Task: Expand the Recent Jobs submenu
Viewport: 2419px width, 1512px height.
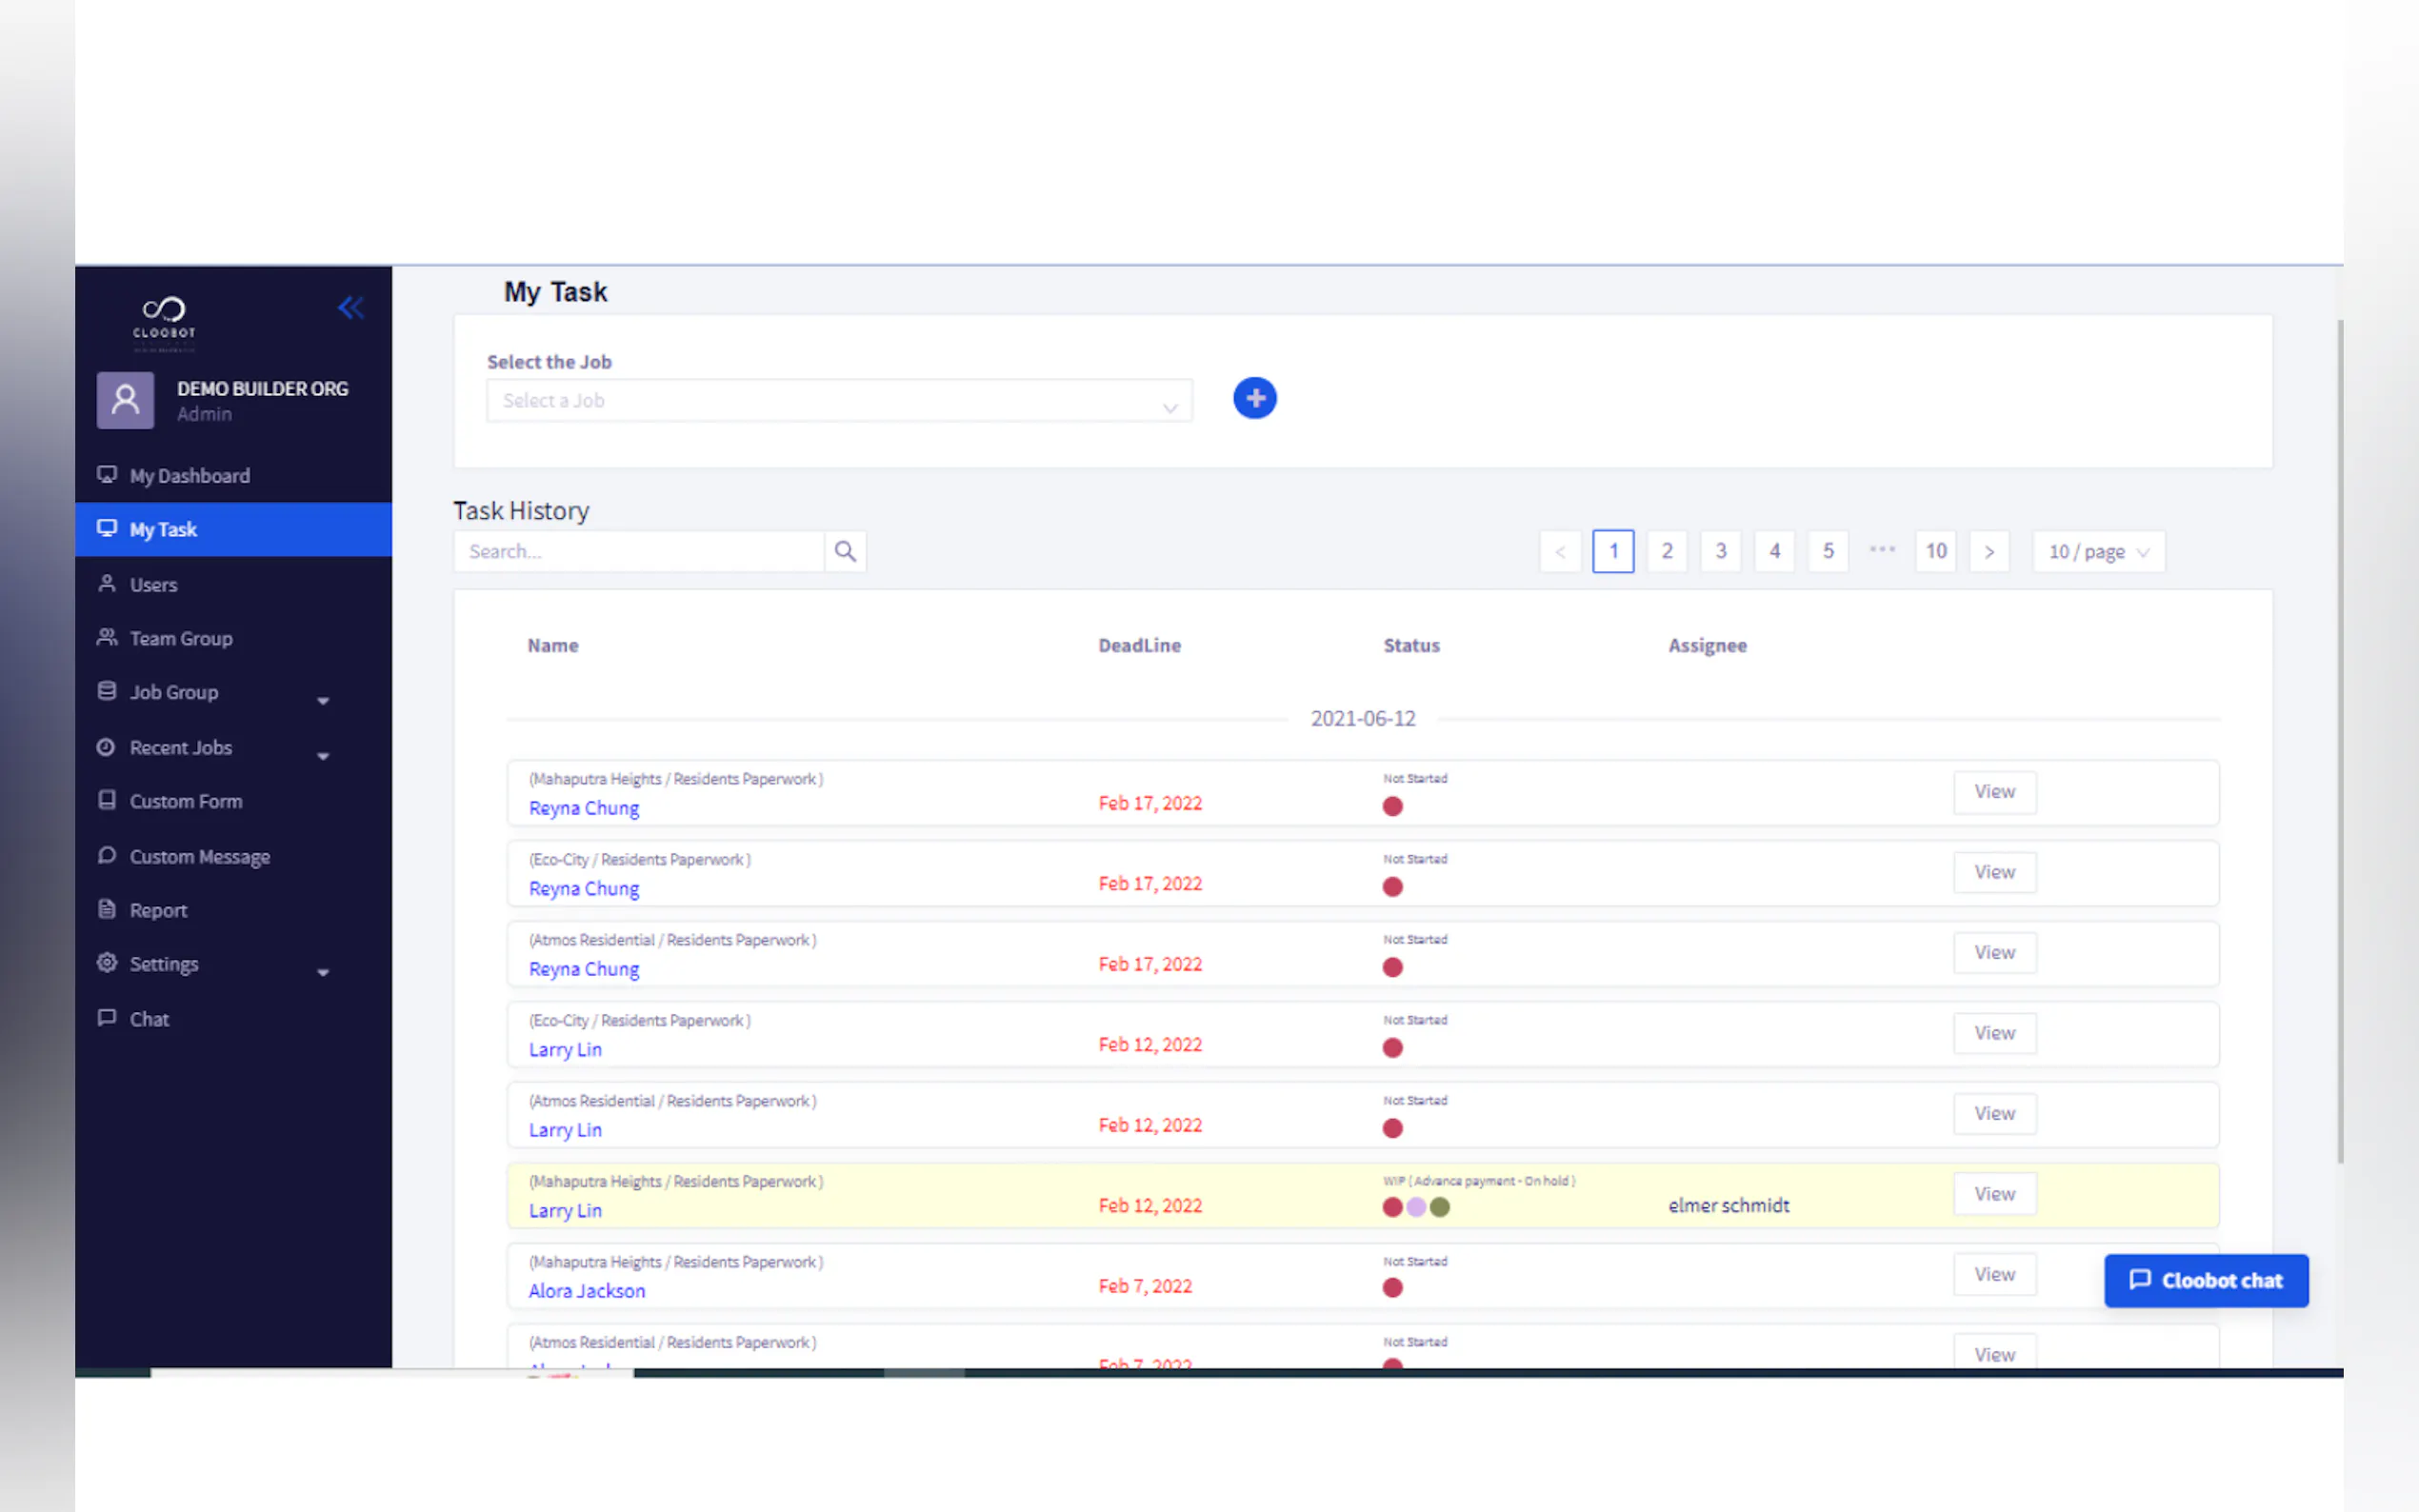Action: (x=322, y=755)
